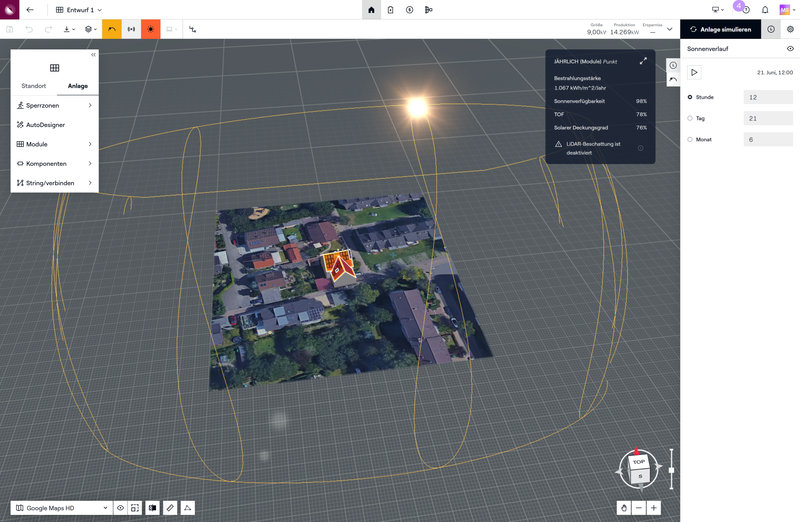Open Google Maps HD imagery dropdown

61,508
